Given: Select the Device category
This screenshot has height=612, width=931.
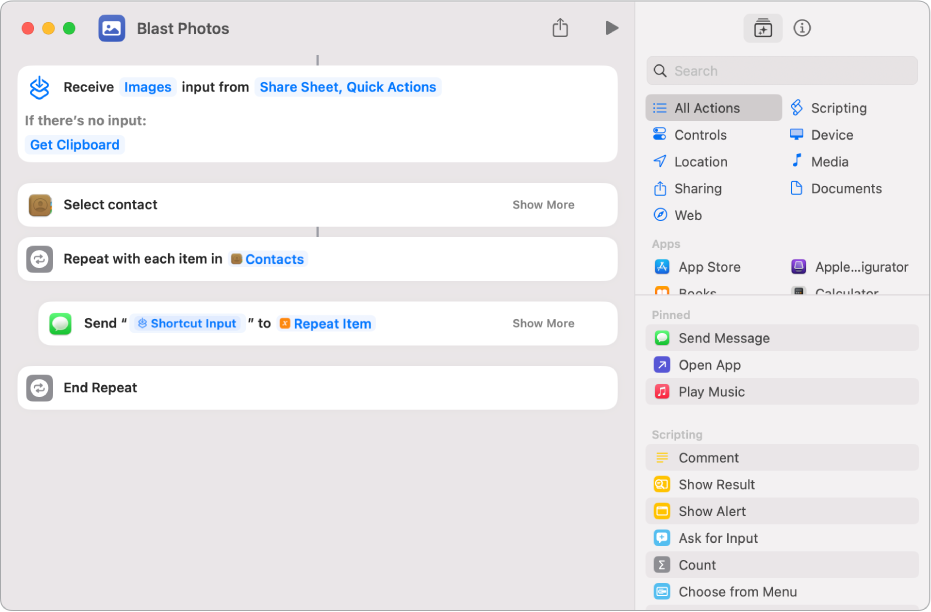Looking at the screenshot, I should (x=822, y=135).
